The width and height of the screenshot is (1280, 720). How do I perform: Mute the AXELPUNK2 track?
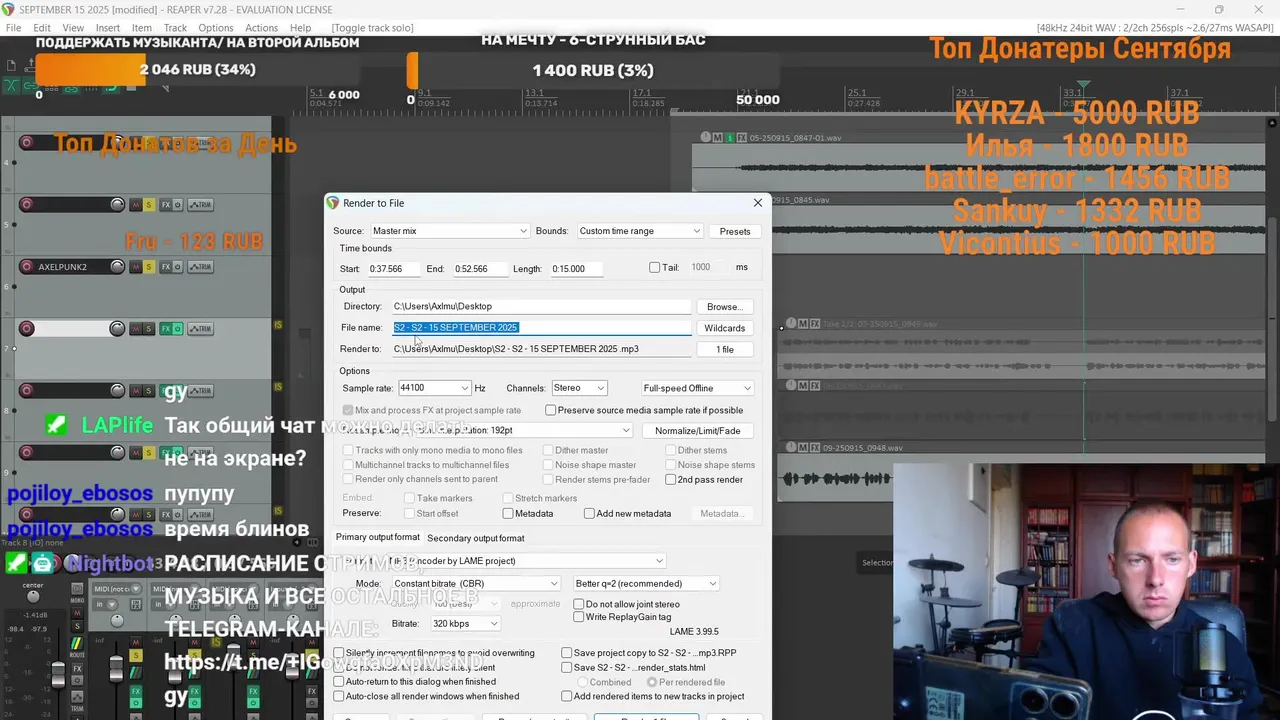click(x=135, y=267)
